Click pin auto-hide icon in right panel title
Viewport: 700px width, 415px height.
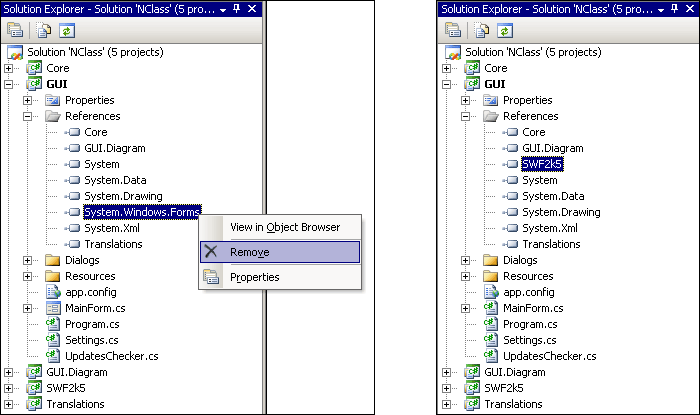(x=675, y=9)
